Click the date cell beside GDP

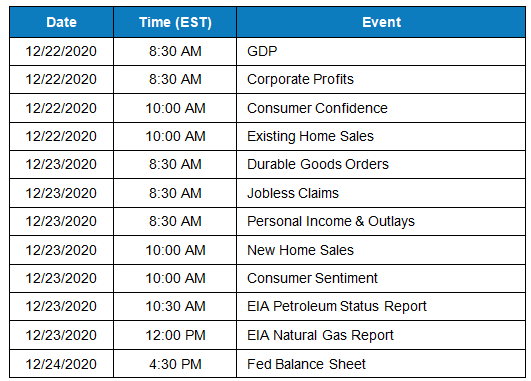tap(61, 51)
